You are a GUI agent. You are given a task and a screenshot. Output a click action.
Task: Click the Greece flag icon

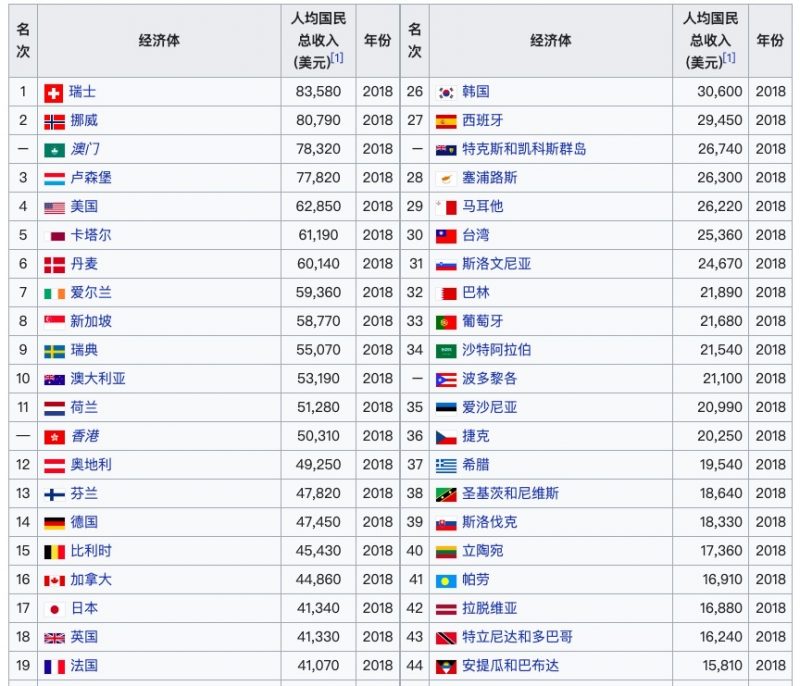pyautogui.click(x=446, y=466)
